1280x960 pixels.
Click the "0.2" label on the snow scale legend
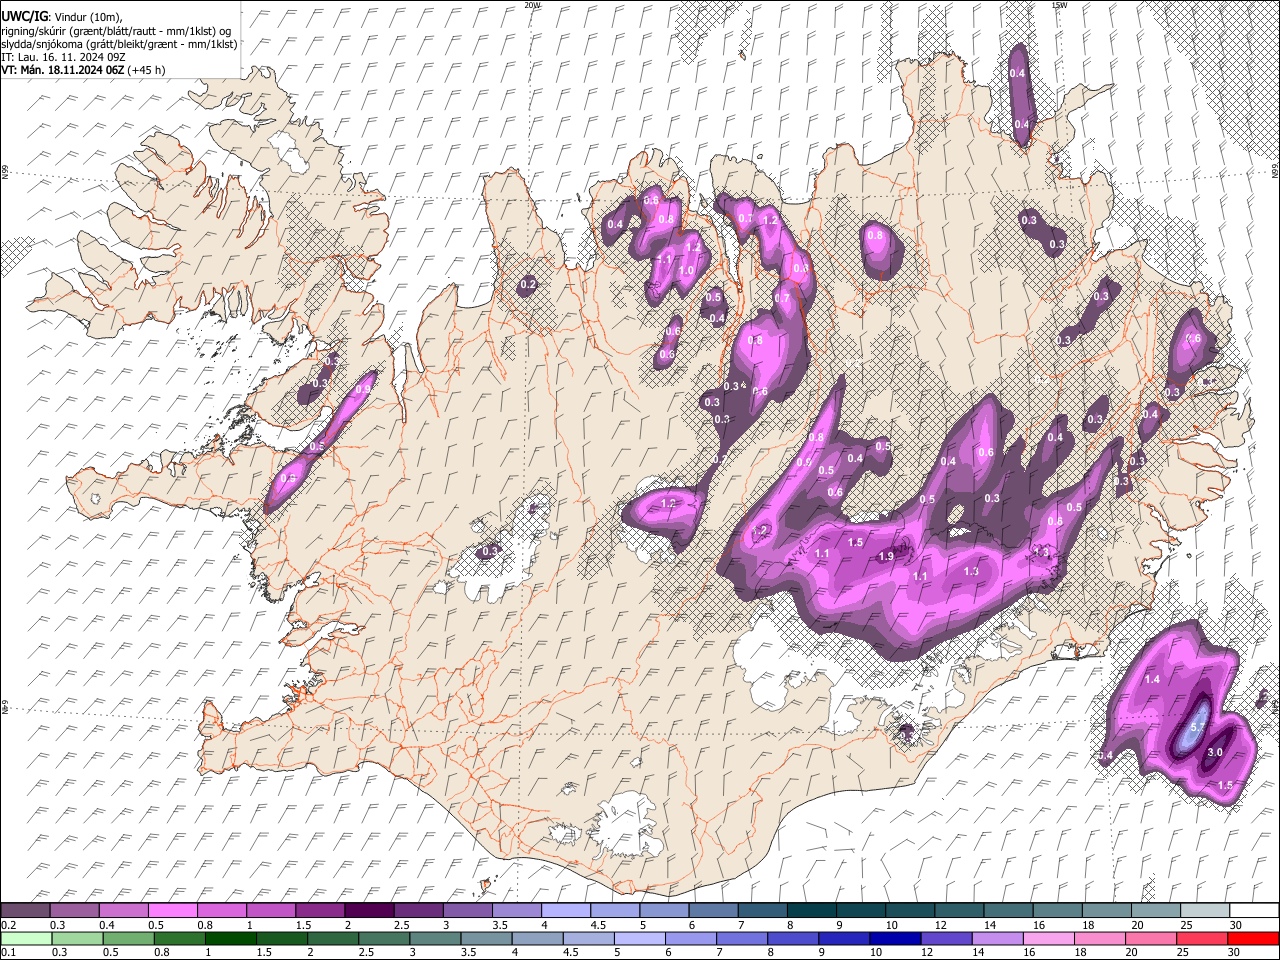(8, 924)
